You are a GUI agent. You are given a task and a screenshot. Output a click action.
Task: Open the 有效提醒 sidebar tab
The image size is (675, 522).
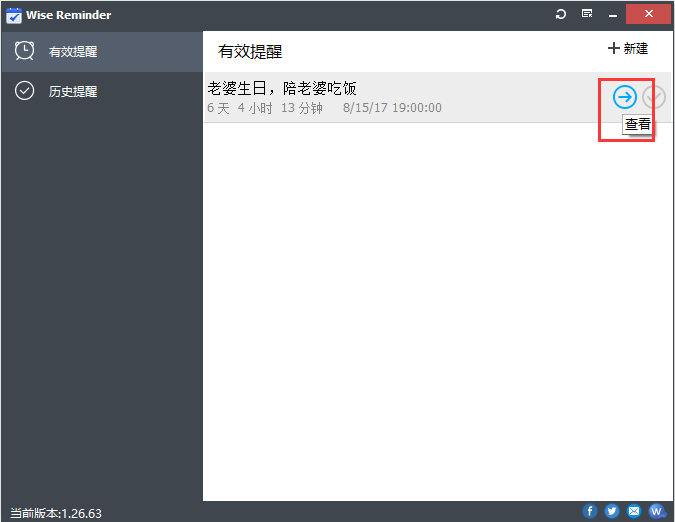pos(102,52)
